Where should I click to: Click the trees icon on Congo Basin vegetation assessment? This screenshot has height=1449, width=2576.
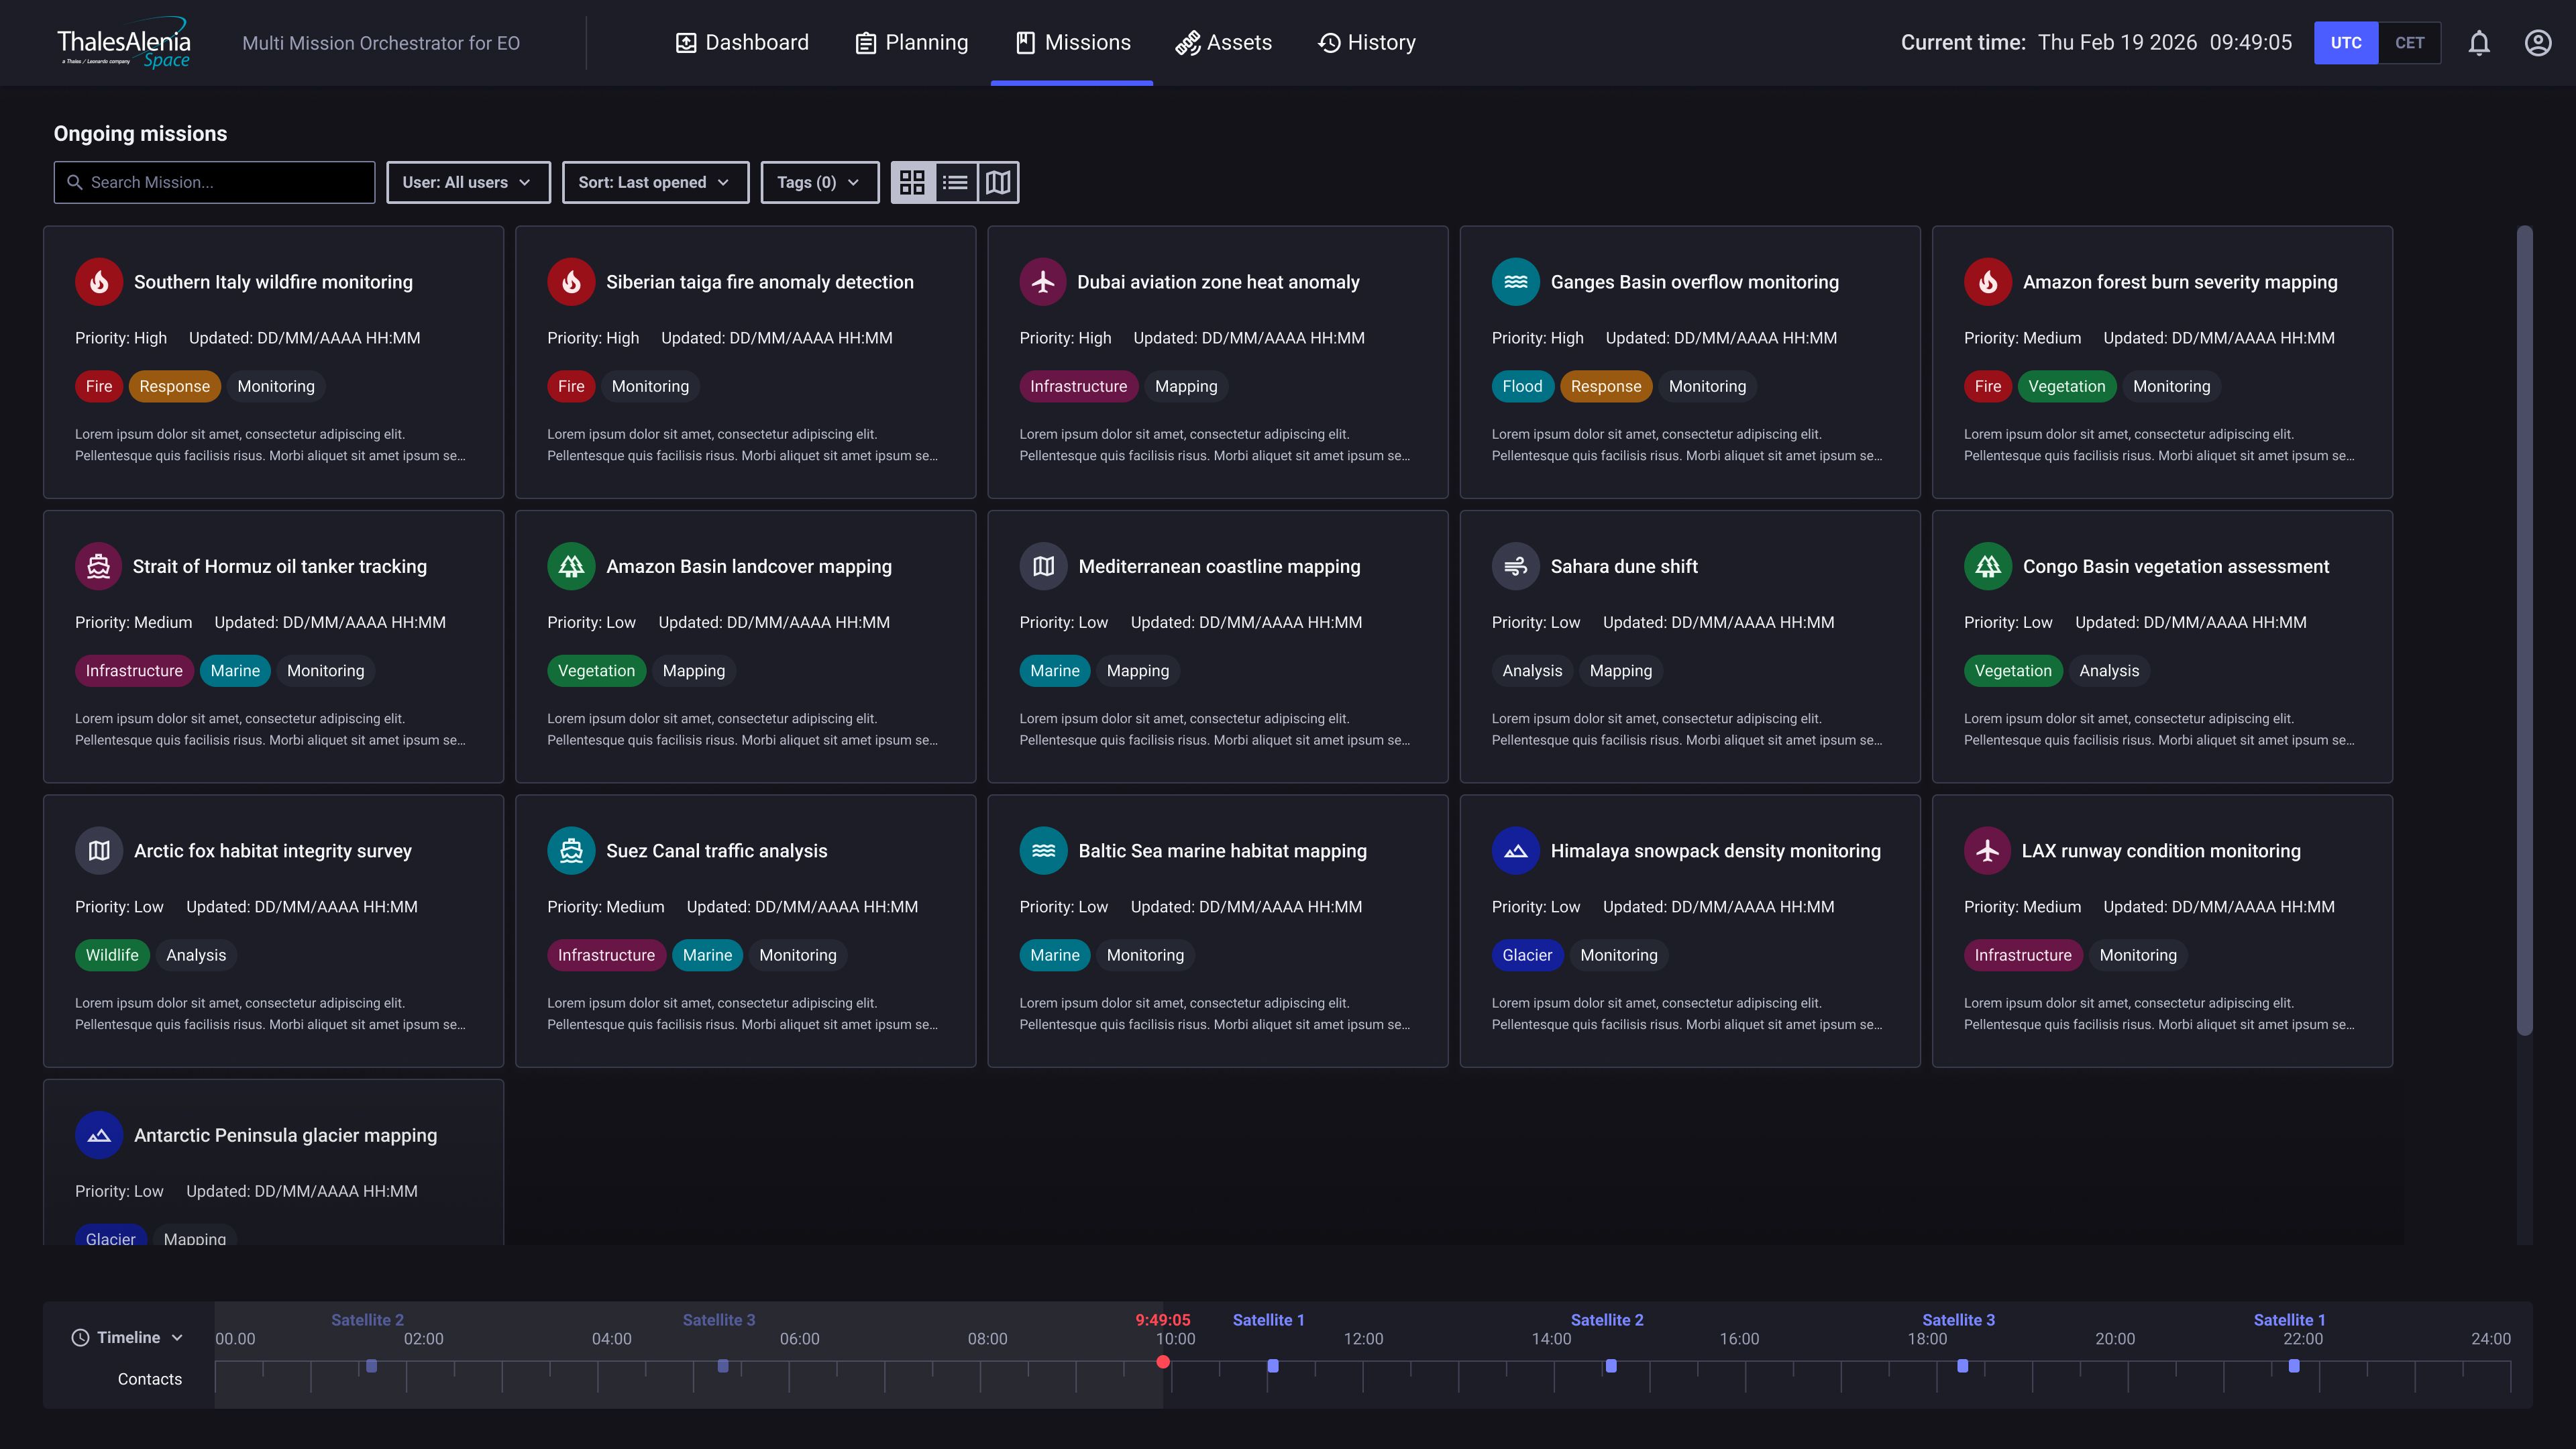coord(1988,566)
